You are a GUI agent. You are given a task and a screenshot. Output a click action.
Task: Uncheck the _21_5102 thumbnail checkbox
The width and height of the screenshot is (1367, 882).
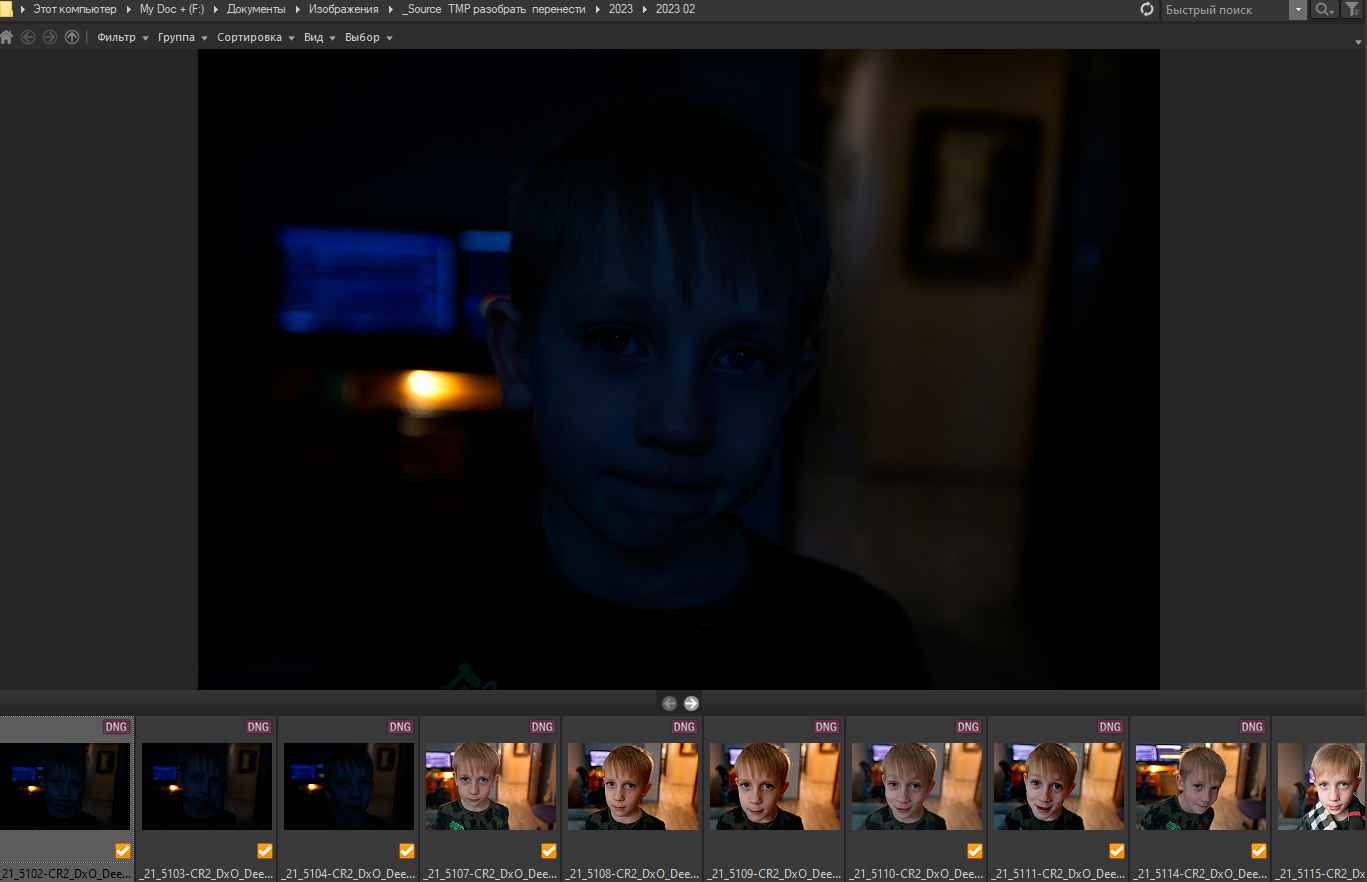123,851
